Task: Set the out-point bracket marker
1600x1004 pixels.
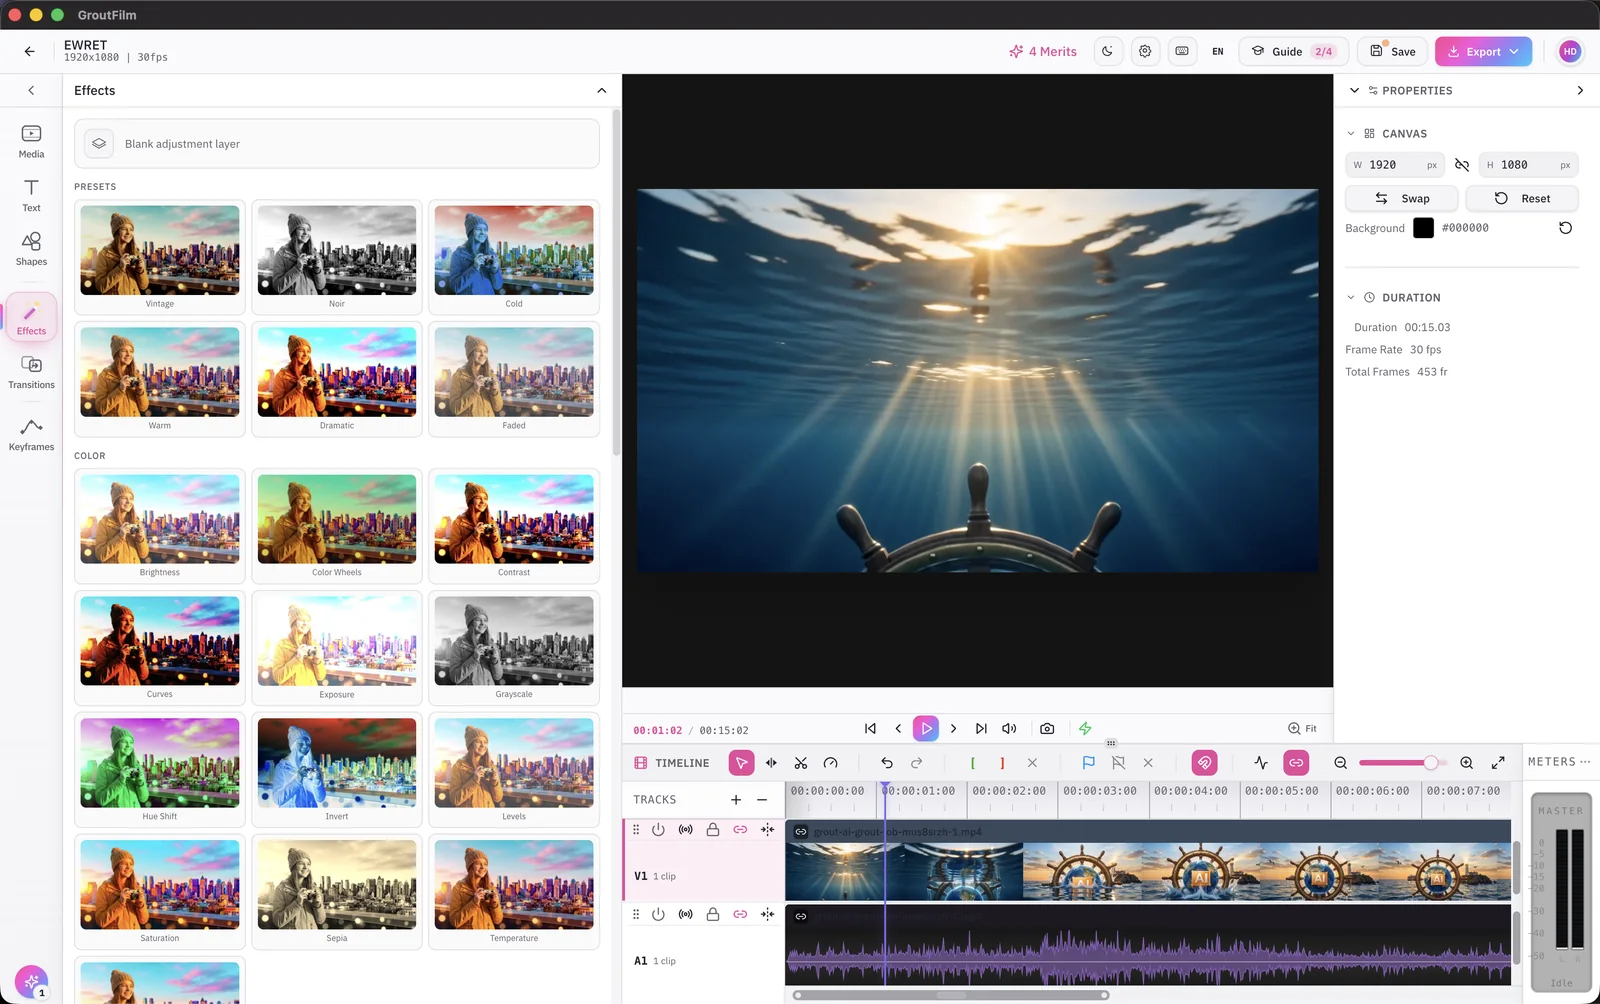Action: [x=1002, y=763]
